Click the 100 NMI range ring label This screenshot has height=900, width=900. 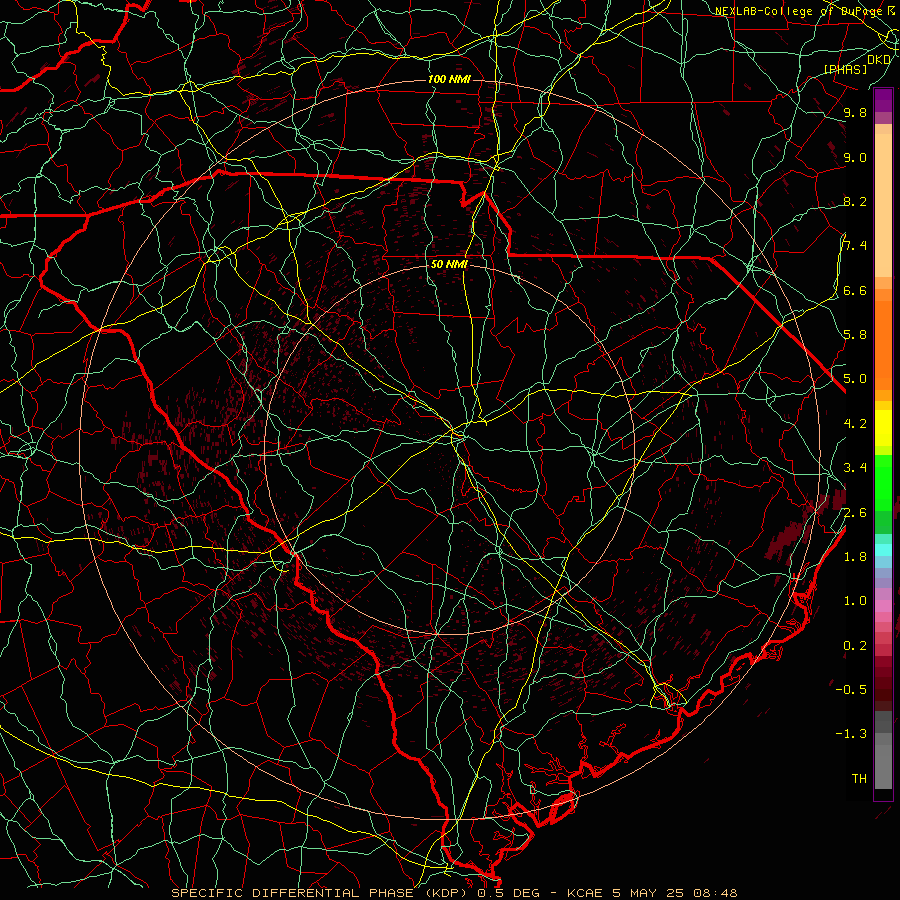click(449, 79)
